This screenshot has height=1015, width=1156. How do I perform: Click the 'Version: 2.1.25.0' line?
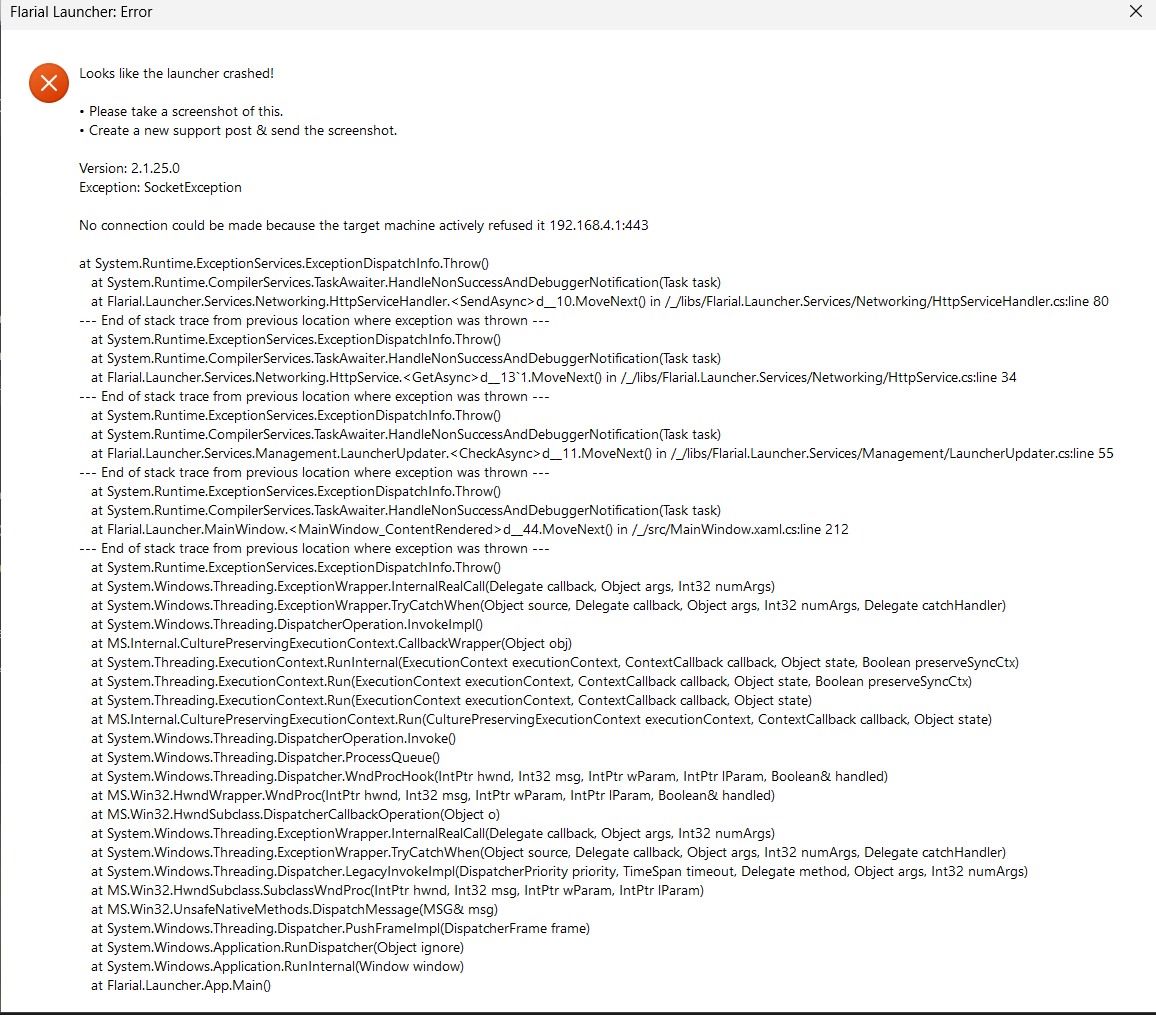[x=129, y=168]
